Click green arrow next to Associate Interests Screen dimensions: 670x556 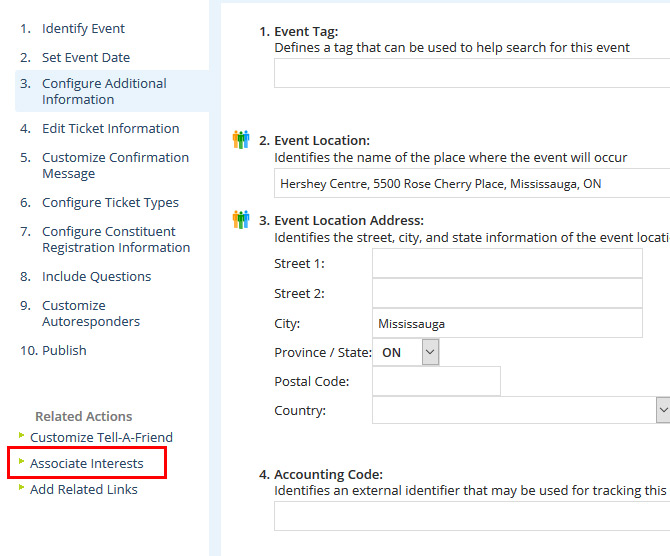(22, 462)
